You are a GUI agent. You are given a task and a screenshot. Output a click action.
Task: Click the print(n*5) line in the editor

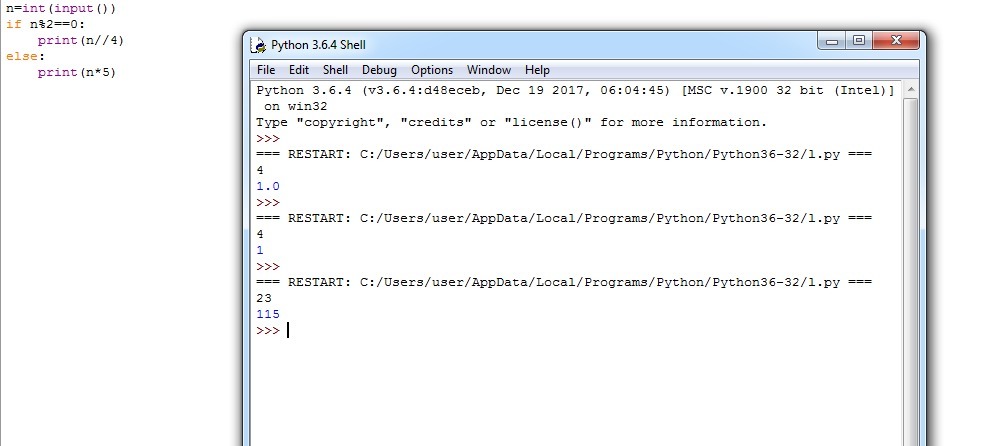[x=80, y=72]
